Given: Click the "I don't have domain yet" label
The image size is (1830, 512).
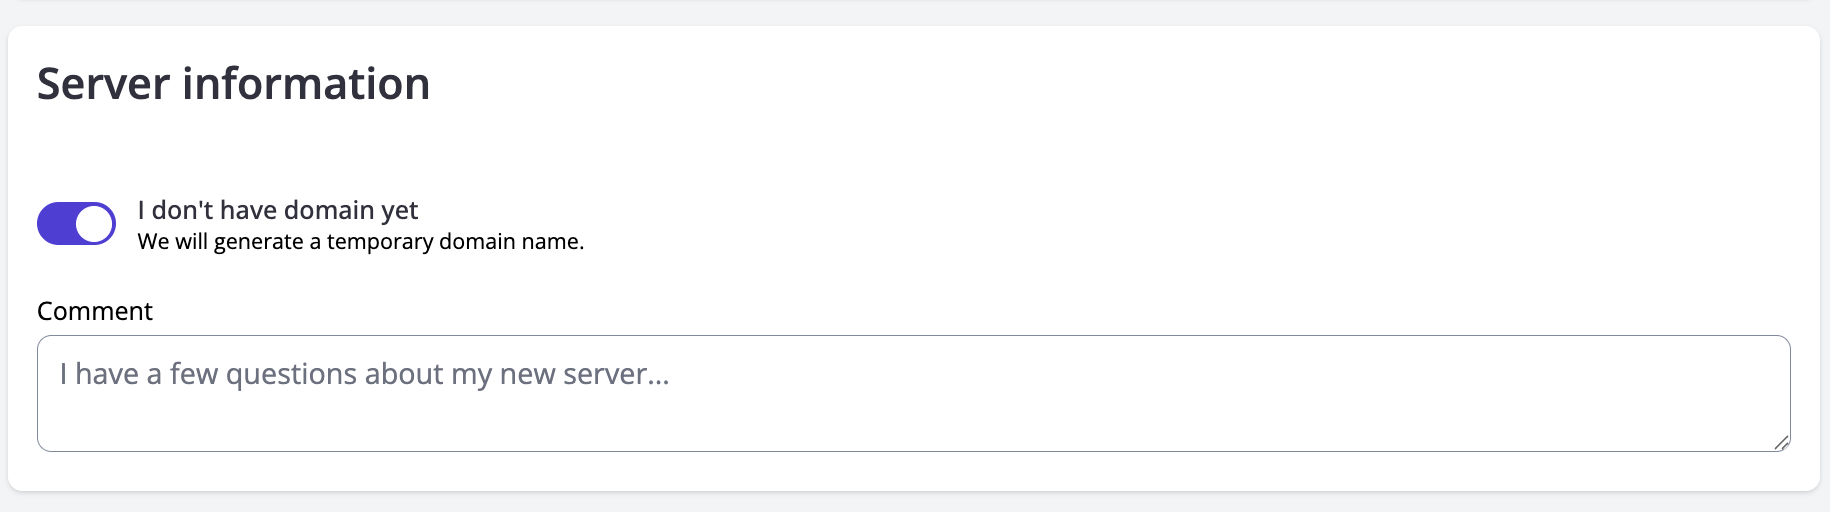Looking at the screenshot, I should (x=277, y=210).
